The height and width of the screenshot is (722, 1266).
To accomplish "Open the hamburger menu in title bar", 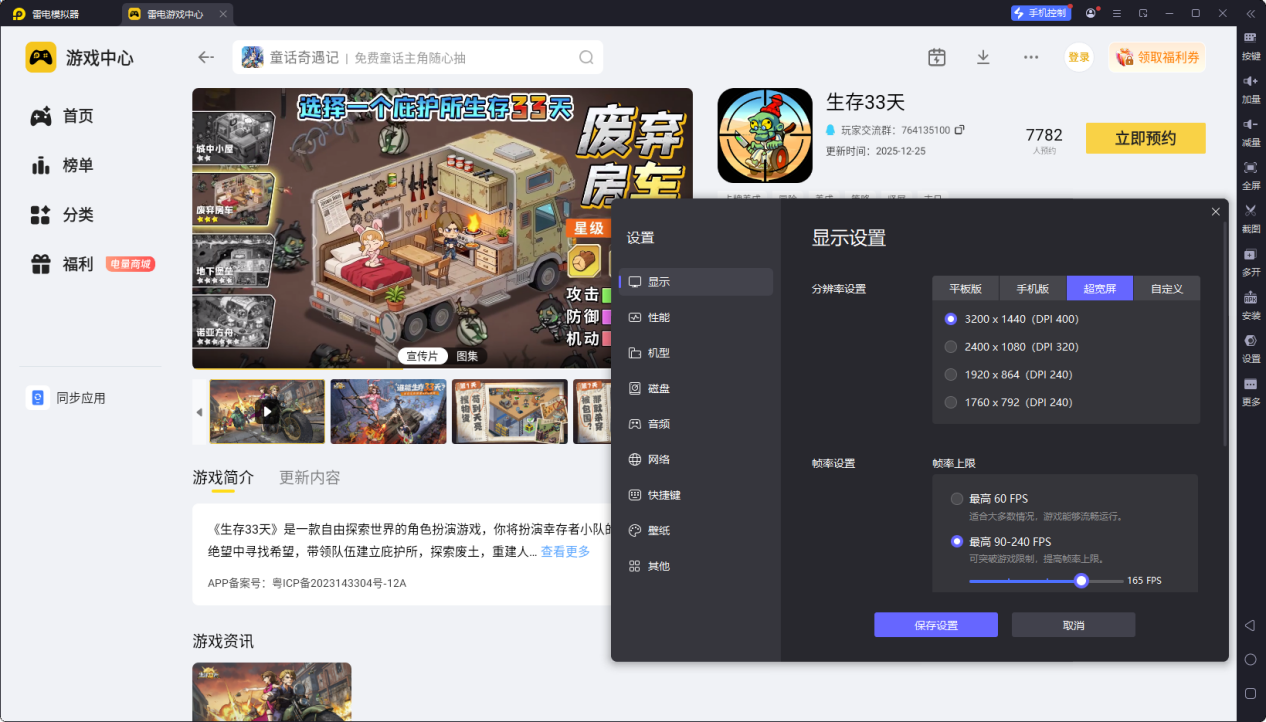I will [1116, 13].
